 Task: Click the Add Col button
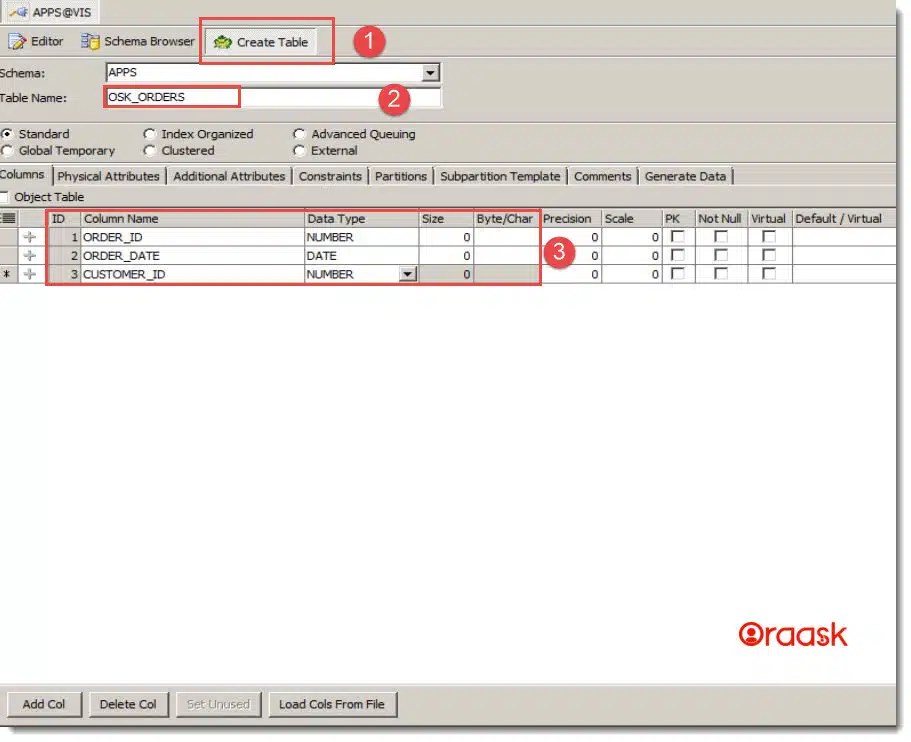coord(44,703)
